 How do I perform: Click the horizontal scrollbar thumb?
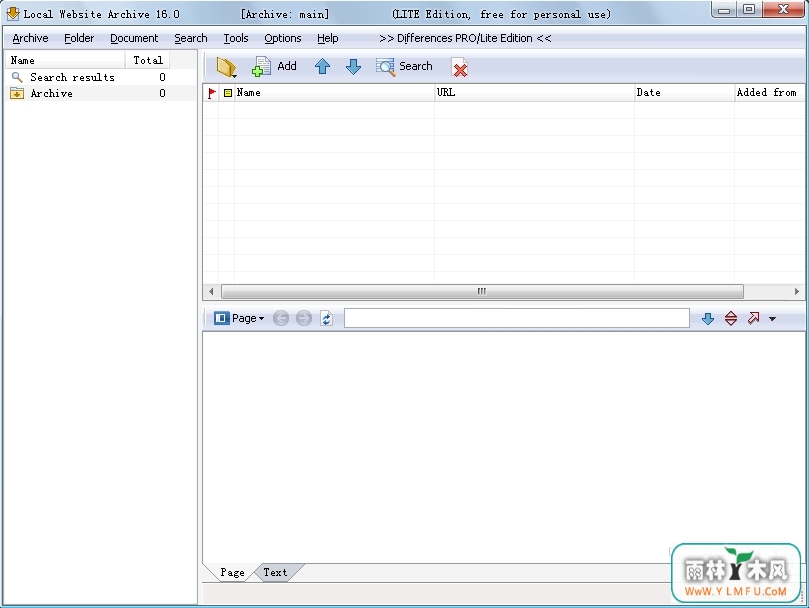482,292
